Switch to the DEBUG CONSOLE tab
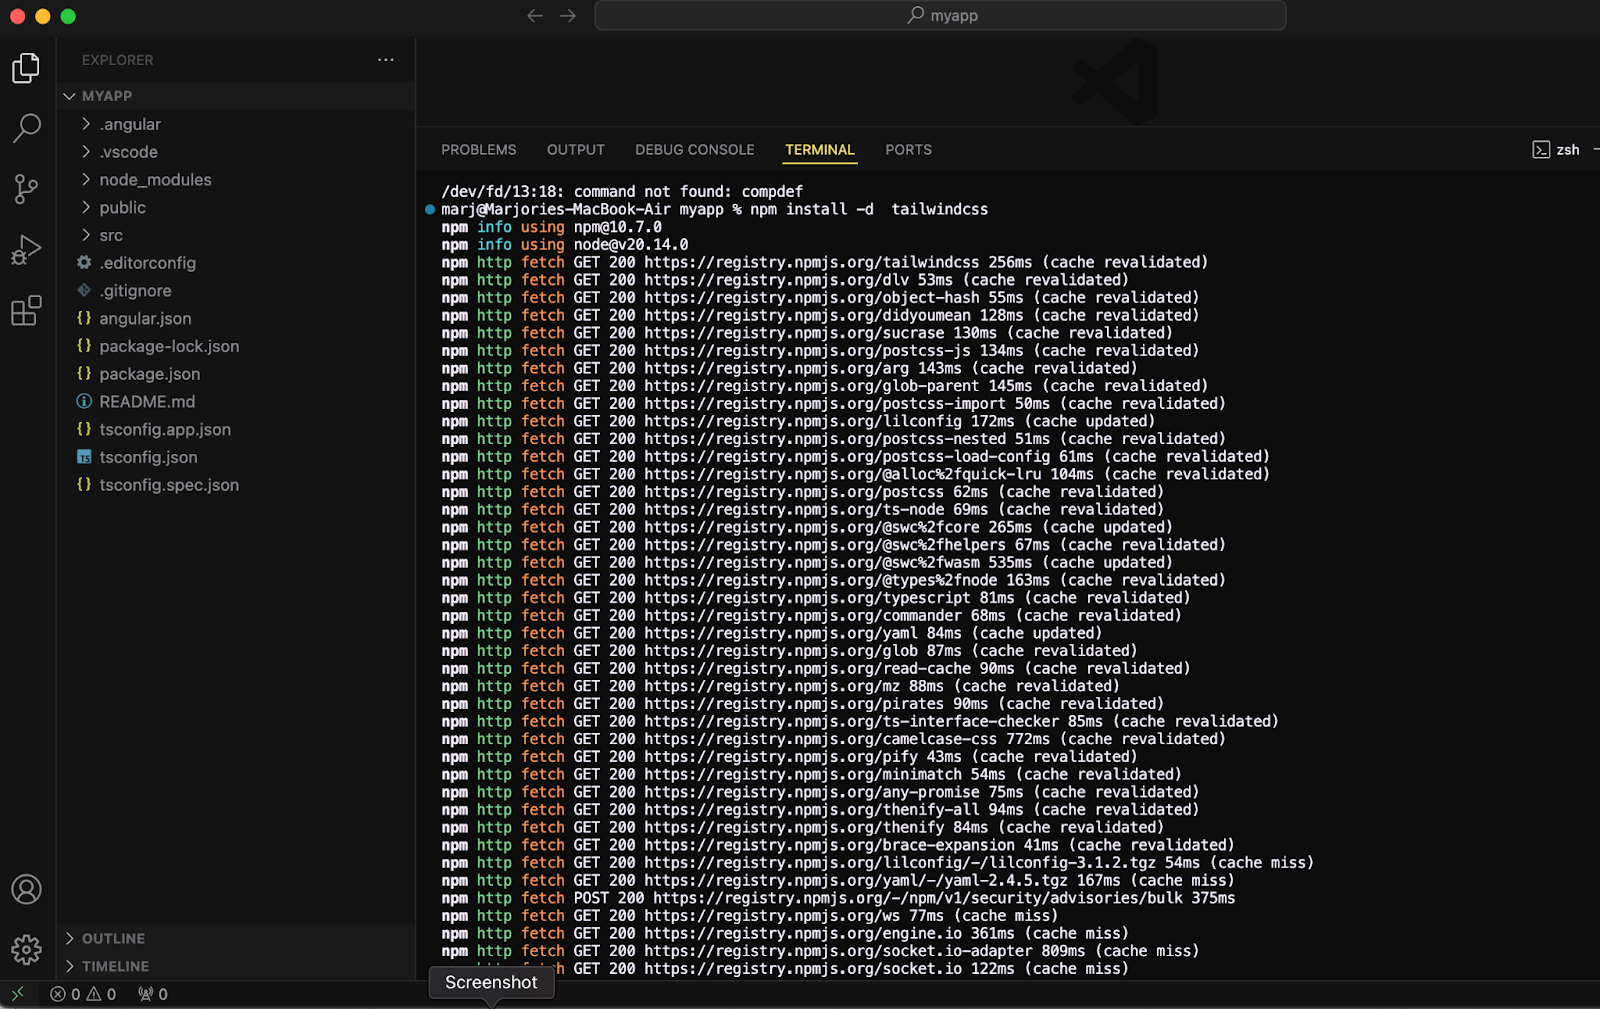The height and width of the screenshot is (1009, 1600). (694, 150)
